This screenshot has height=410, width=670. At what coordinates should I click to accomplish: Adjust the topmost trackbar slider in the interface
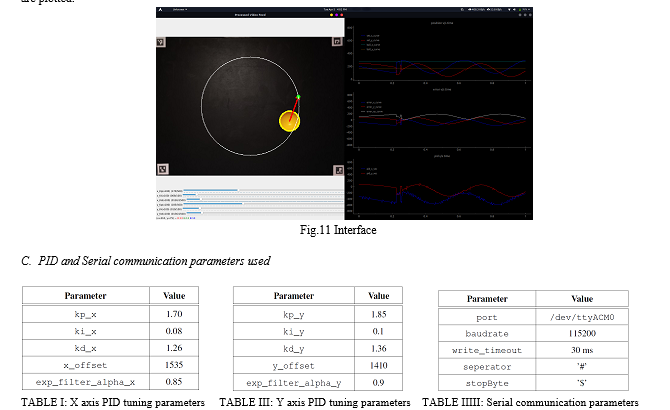click(264, 190)
